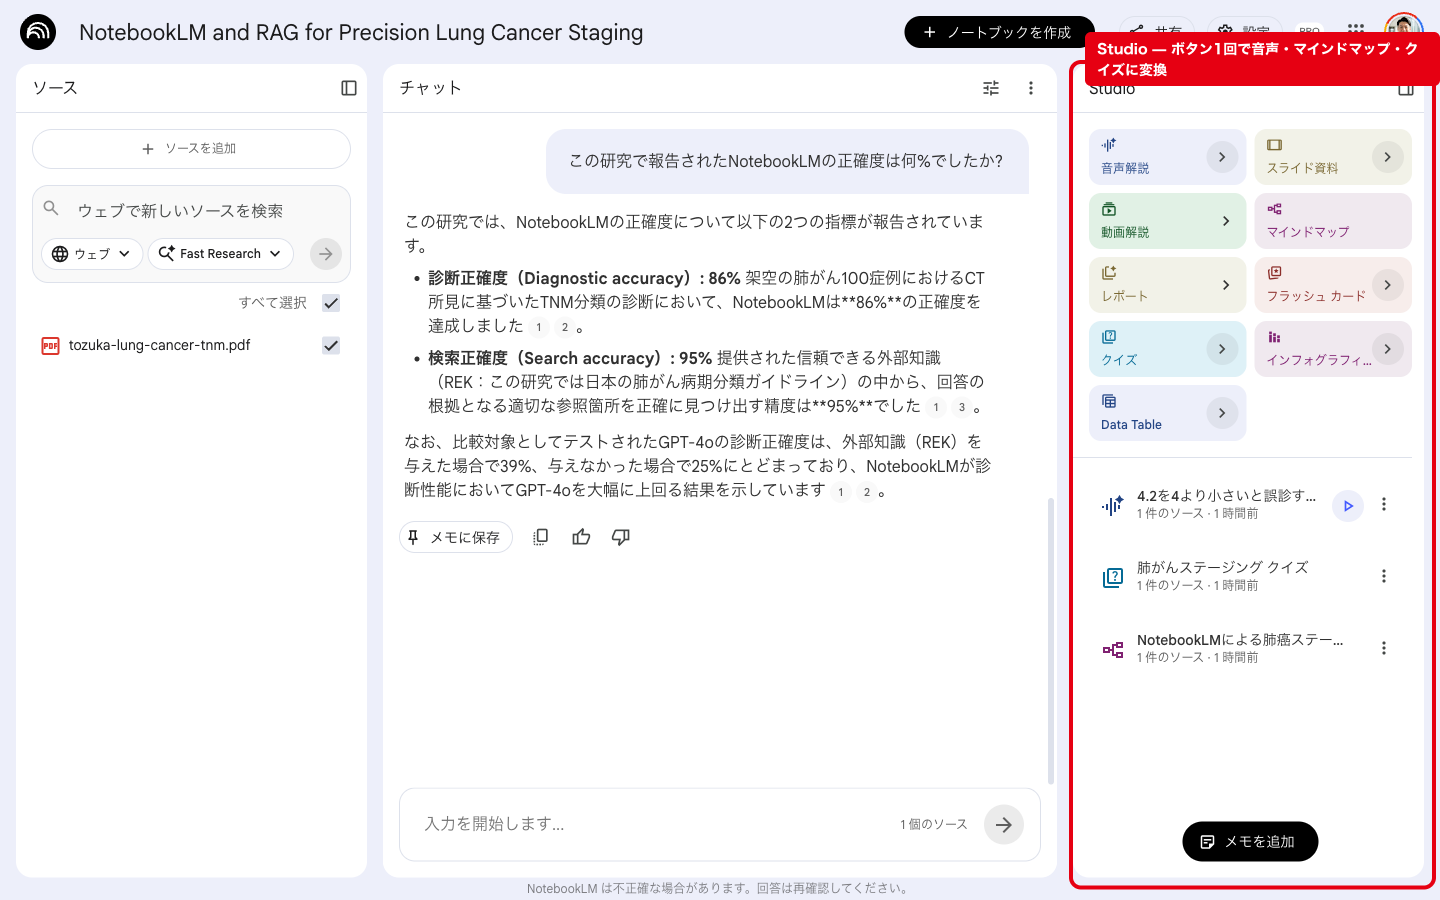The image size is (1440, 900).
Task: Select tozuka-lung-cancer-tnm.pdf source name
Action: pos(160,346)
